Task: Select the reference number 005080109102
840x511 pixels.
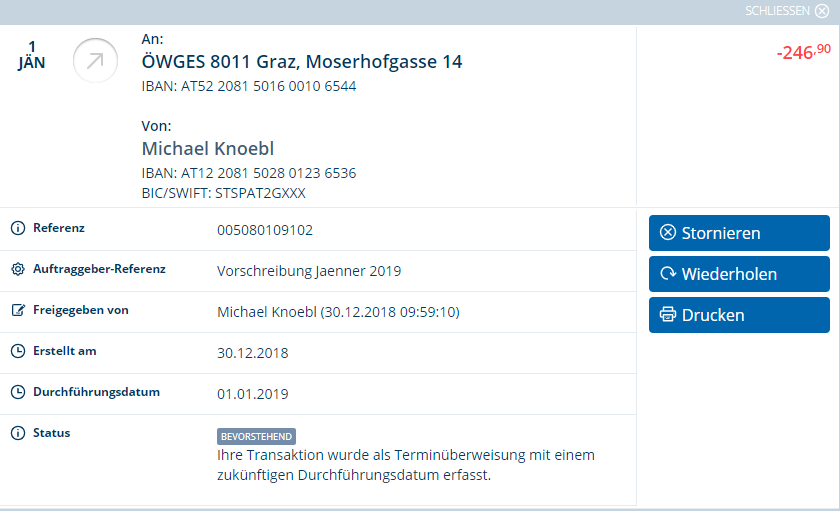Action: [x=265, y=230]
